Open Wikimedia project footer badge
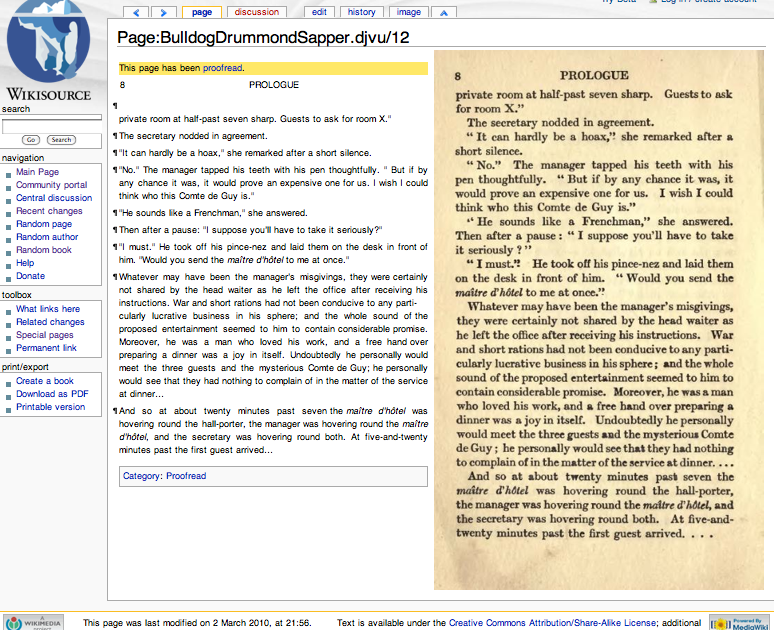 34,622
